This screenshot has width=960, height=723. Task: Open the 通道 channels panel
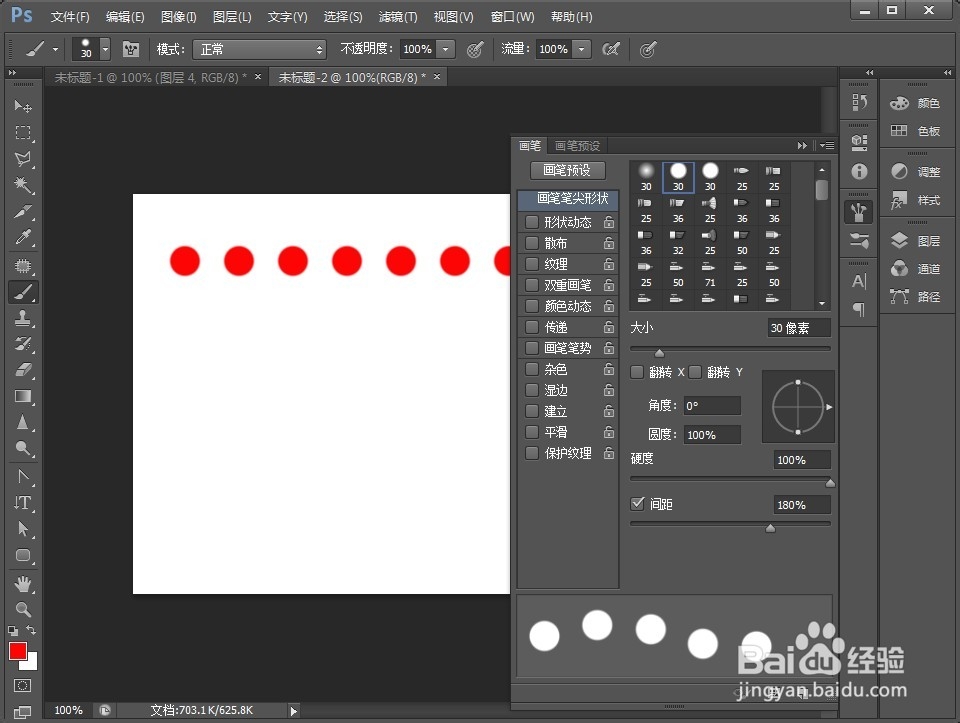click(x=917, y=269)
